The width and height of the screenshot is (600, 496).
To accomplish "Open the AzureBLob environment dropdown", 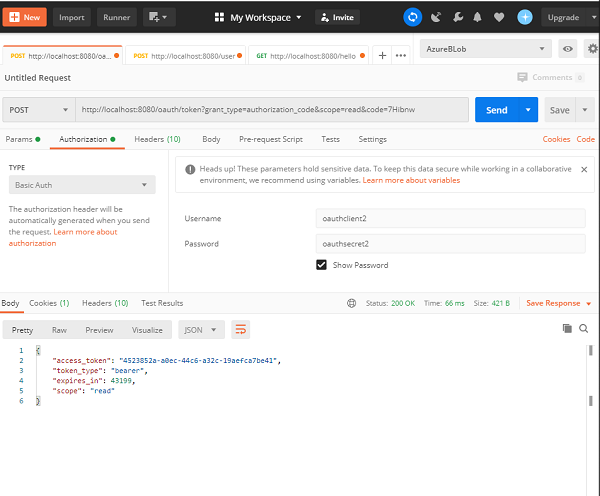I will pyautogui.click(x=487, y=48).
